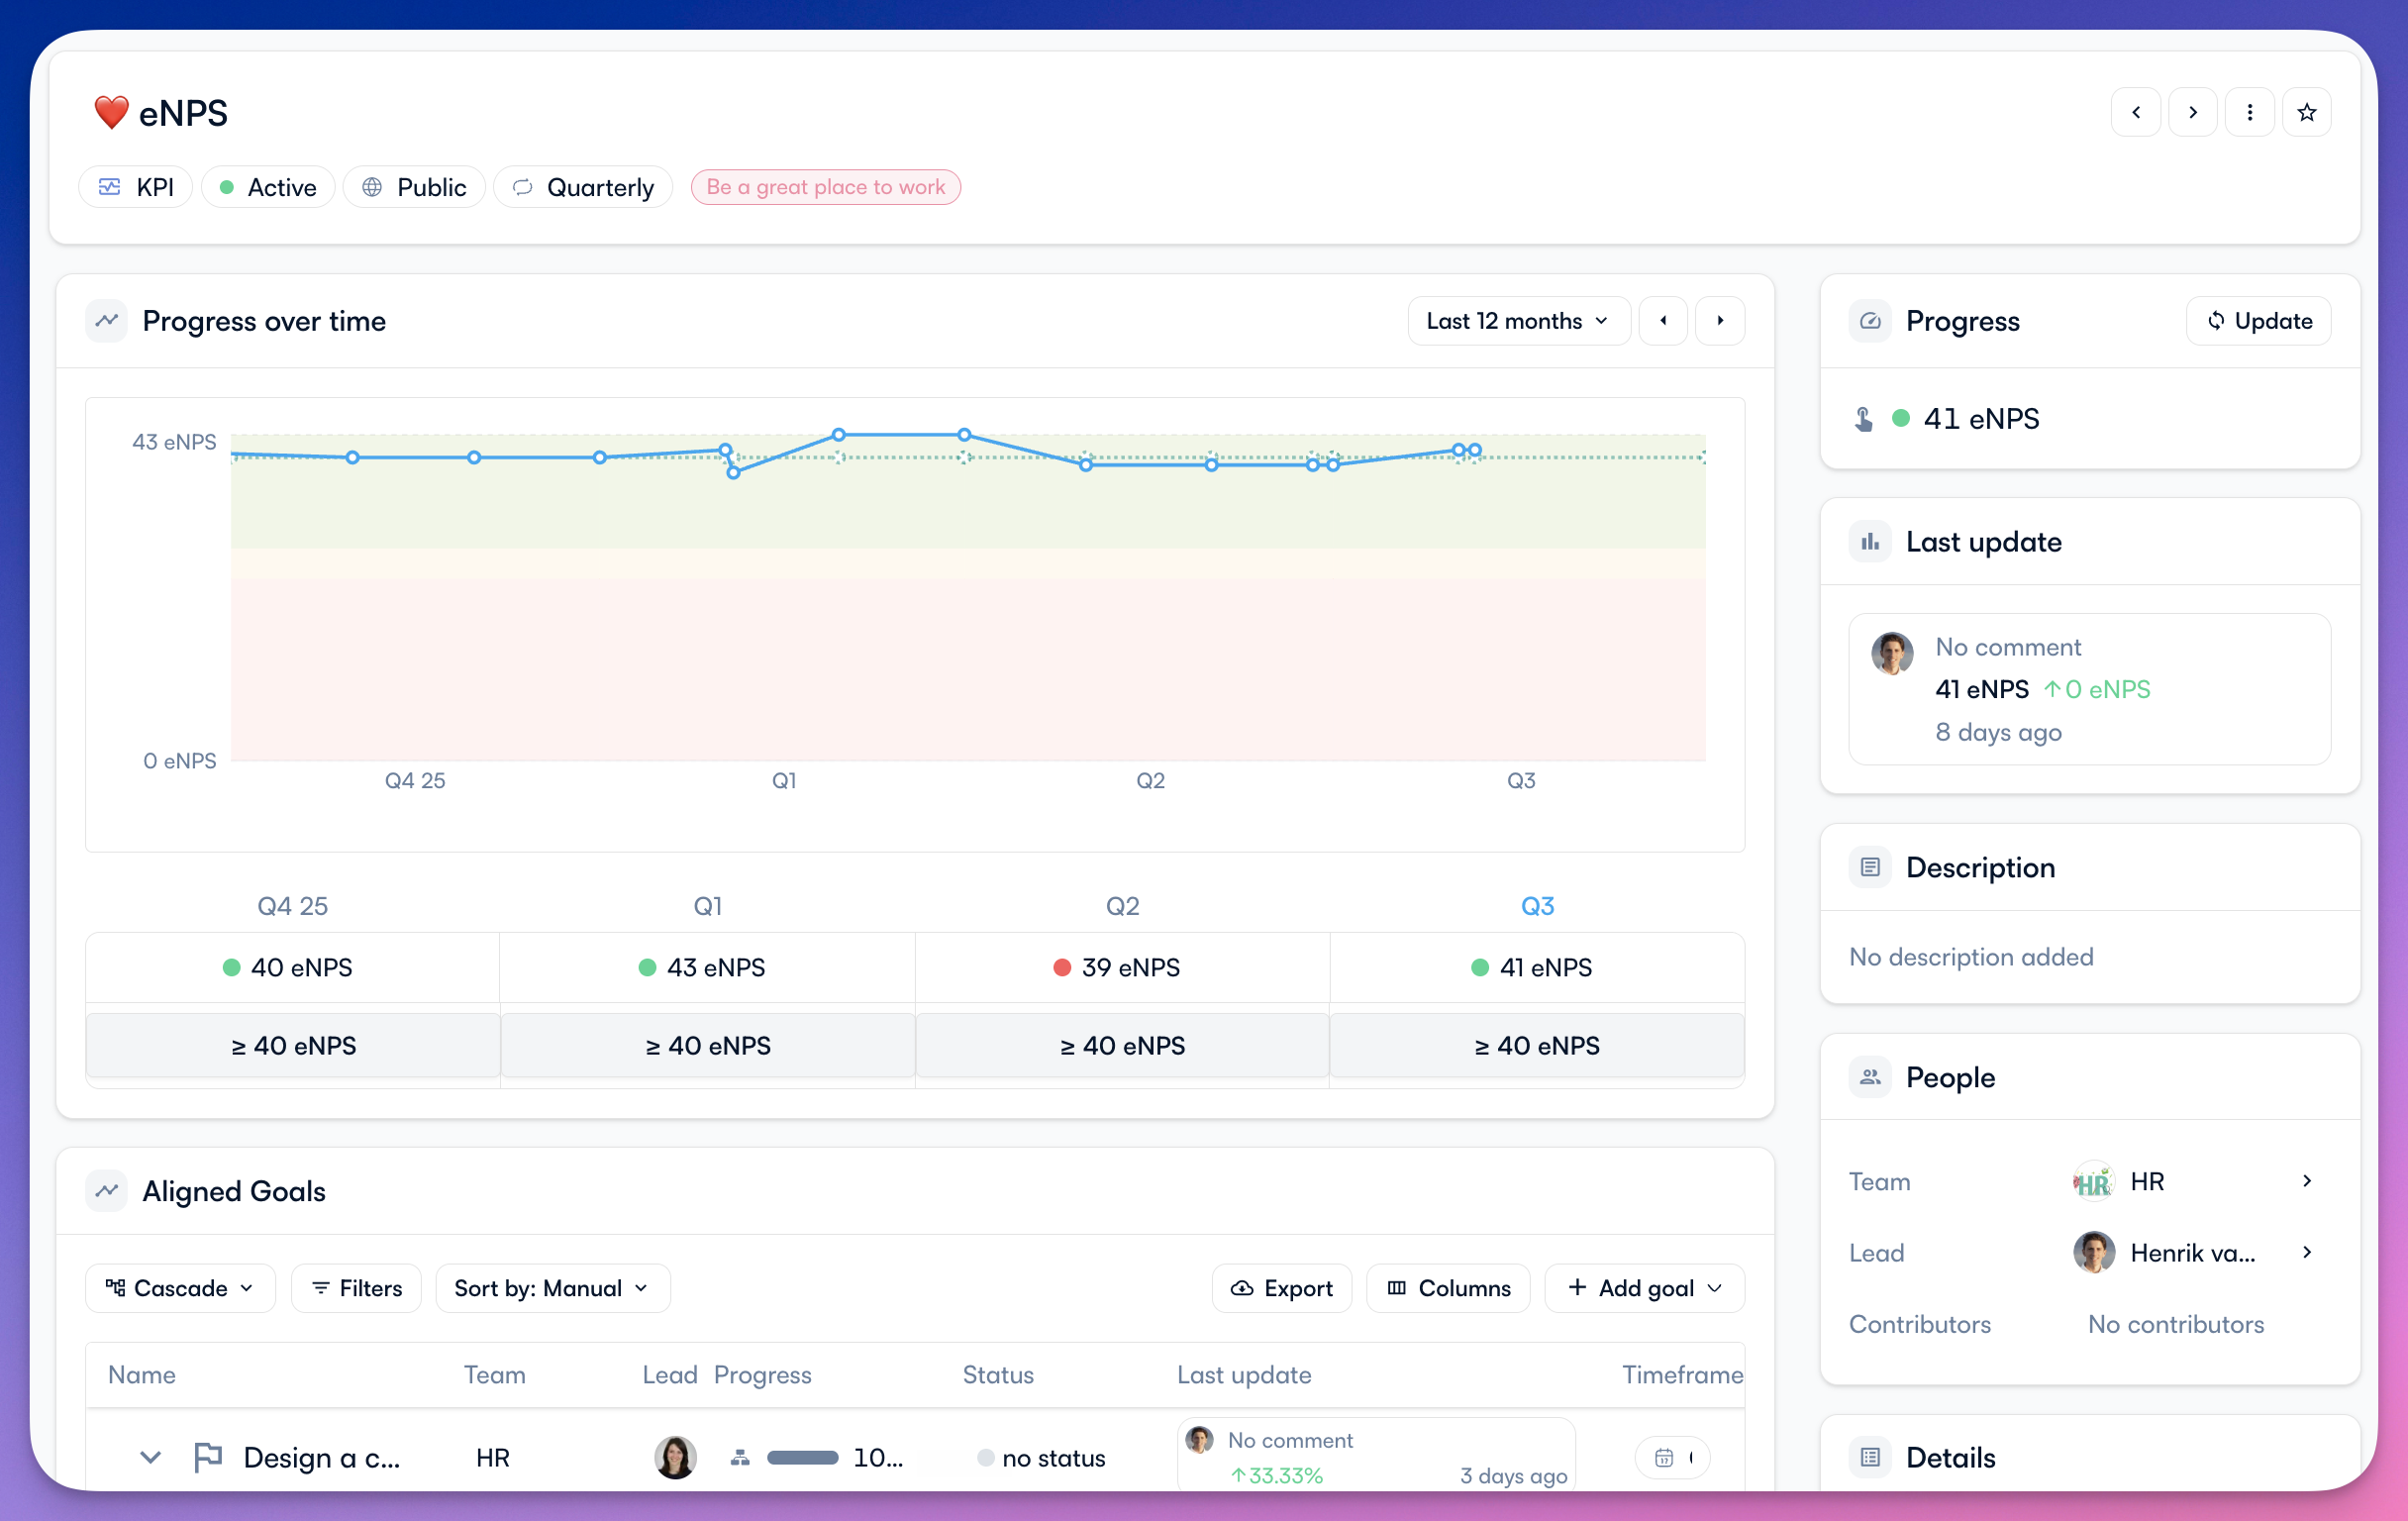Screen dimensions: 2408x1521
Task: Click the calendar timeframe icon in Design row
Action: [x=1663, y=1457]
